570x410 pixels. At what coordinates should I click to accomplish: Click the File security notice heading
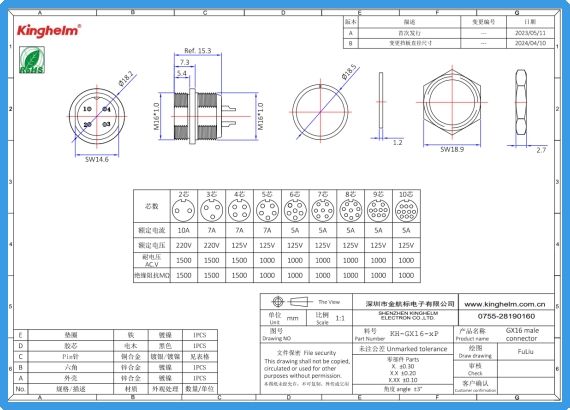click(x=306, y=353)
